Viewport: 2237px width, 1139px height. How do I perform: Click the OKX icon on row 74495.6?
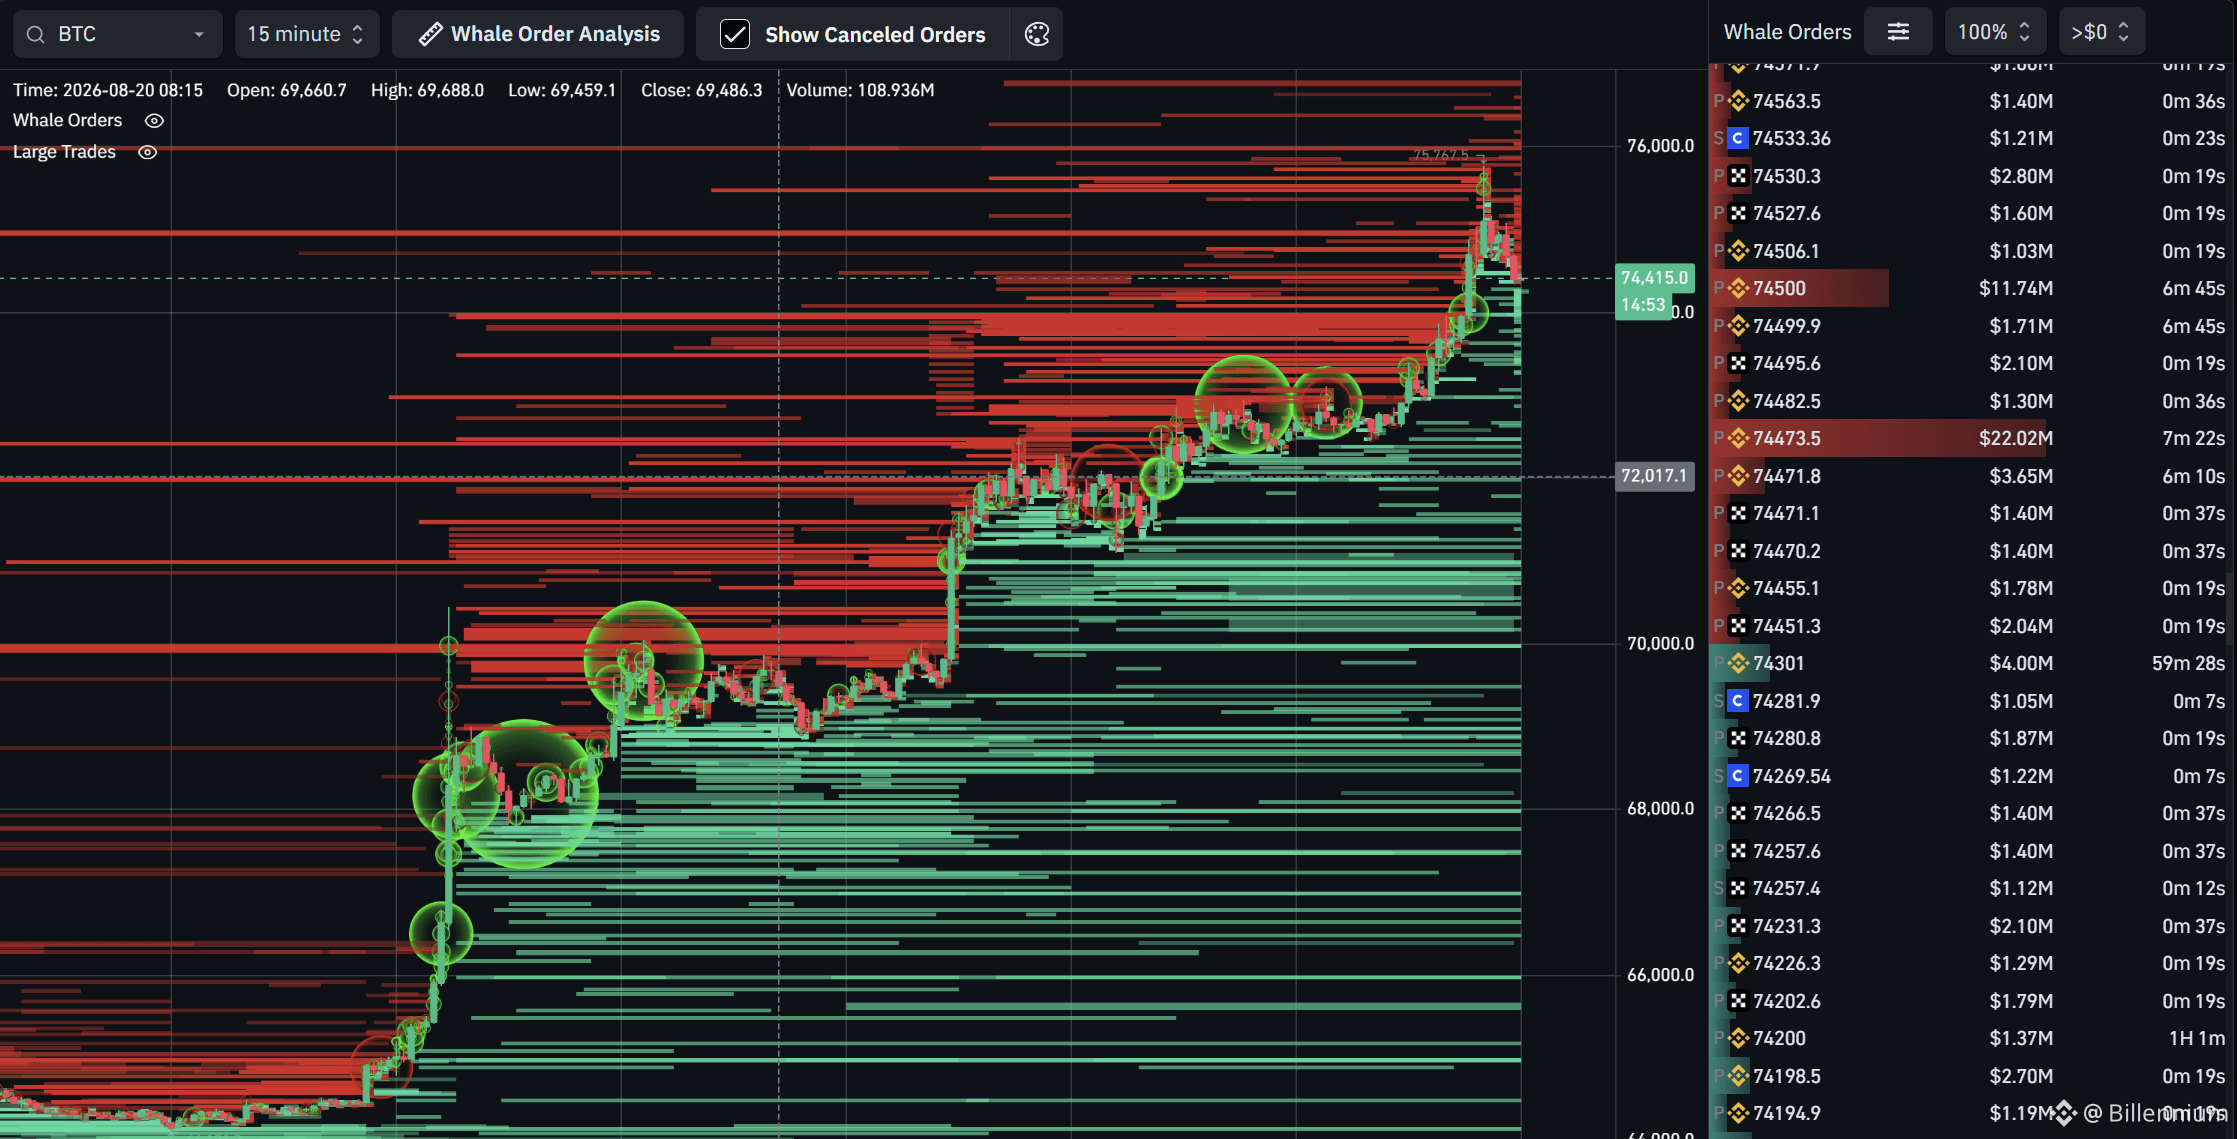point(1738,363)
